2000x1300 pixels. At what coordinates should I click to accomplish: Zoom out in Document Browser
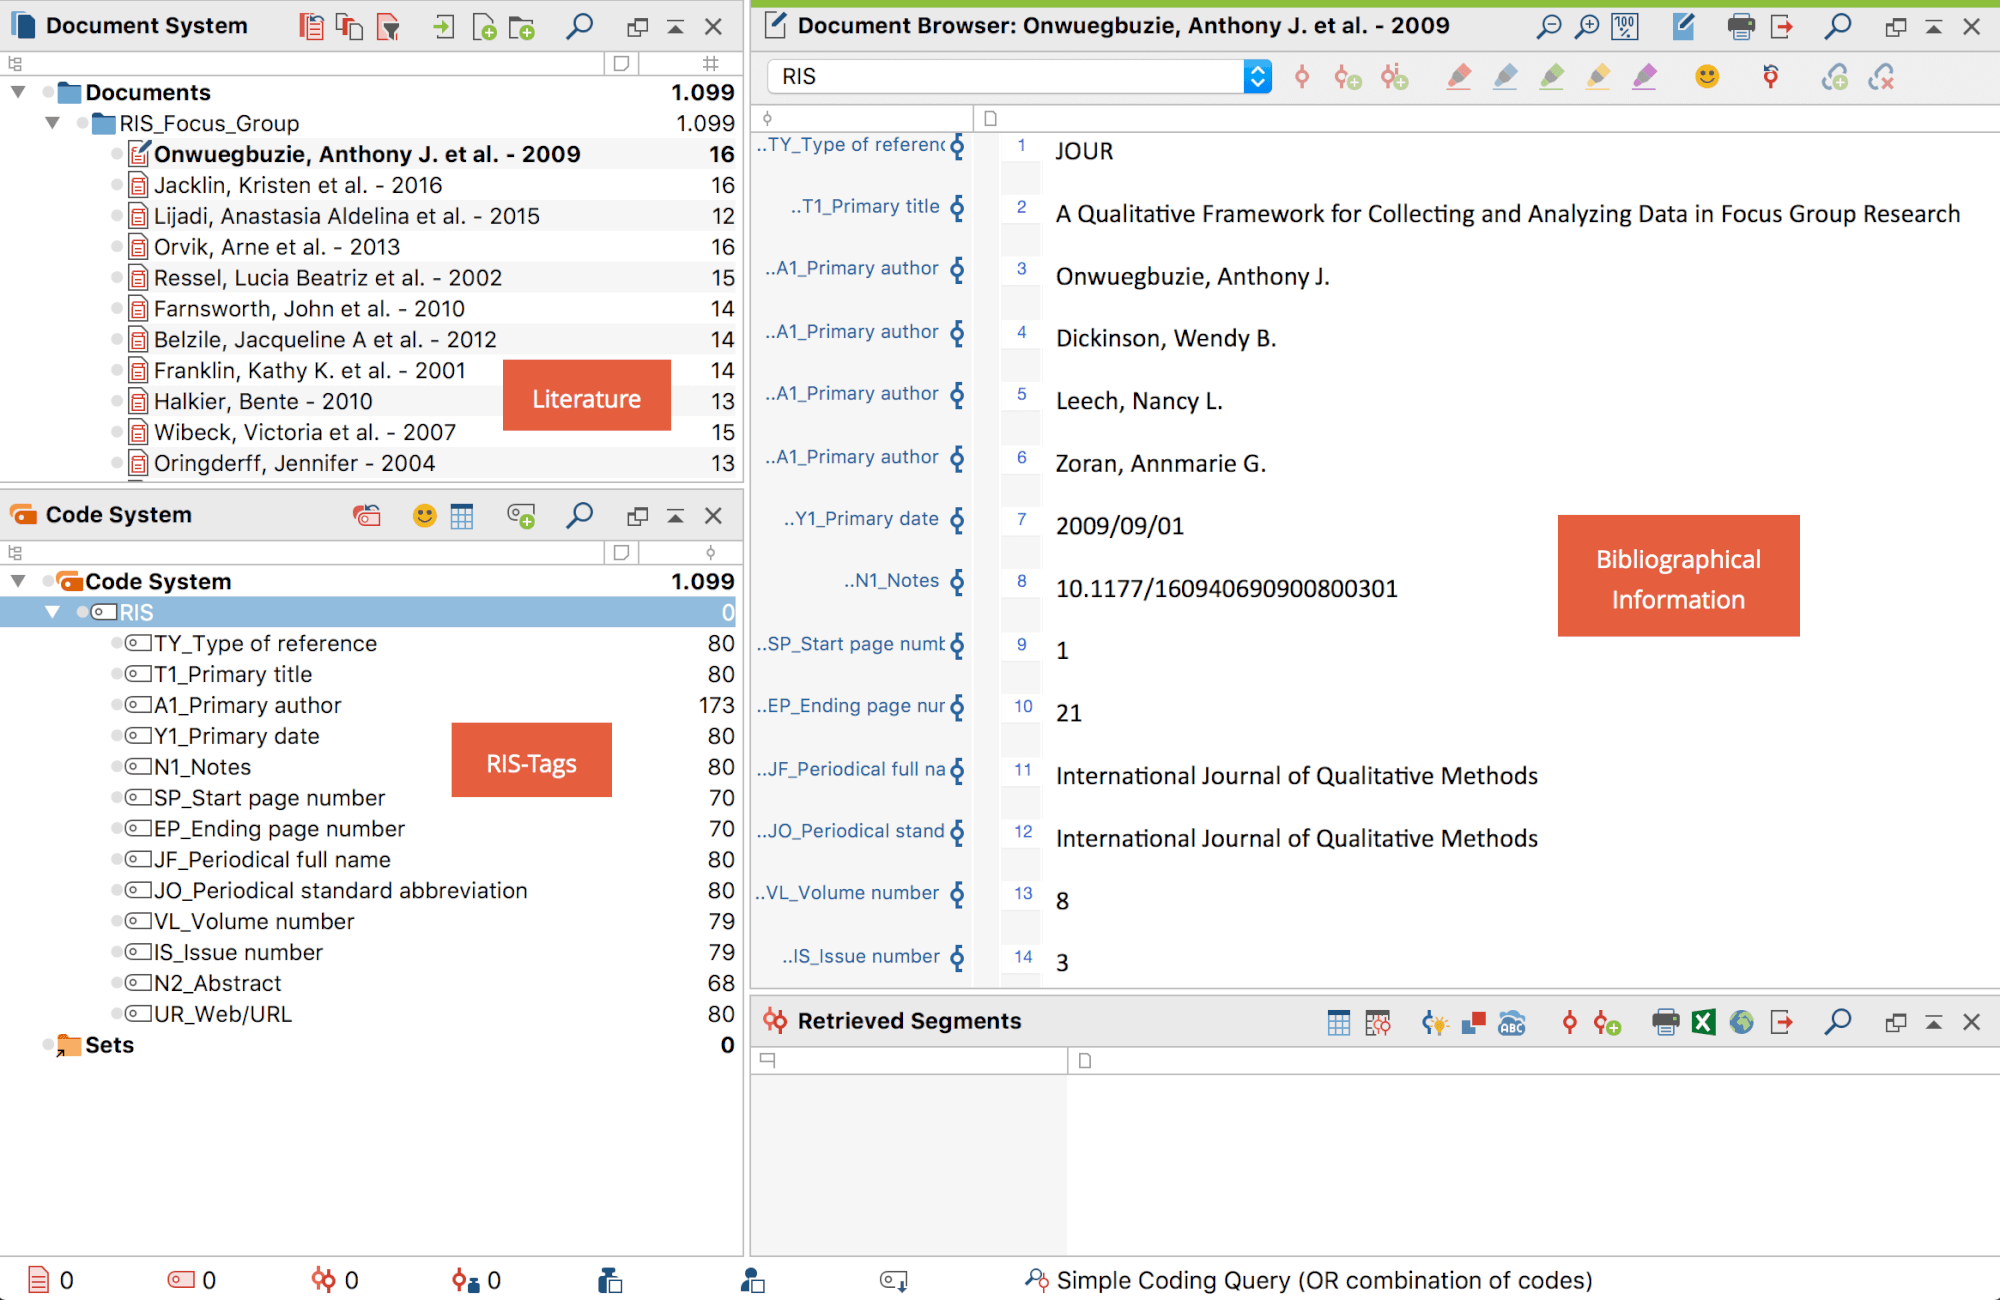tap(1549, 27)
